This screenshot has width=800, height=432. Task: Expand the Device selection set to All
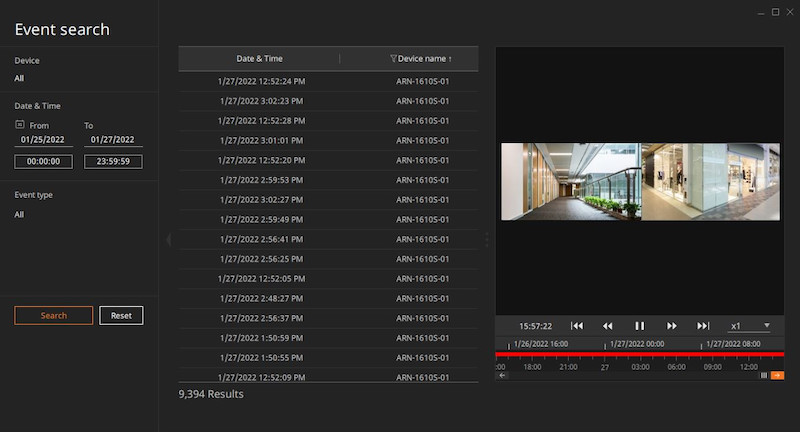tap(20, 77)
